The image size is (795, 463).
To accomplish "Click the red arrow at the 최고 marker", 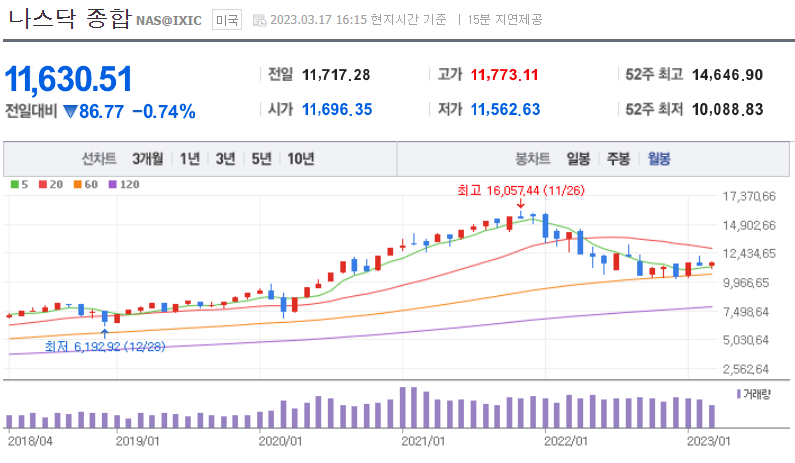I will click(x=521, y=204).
